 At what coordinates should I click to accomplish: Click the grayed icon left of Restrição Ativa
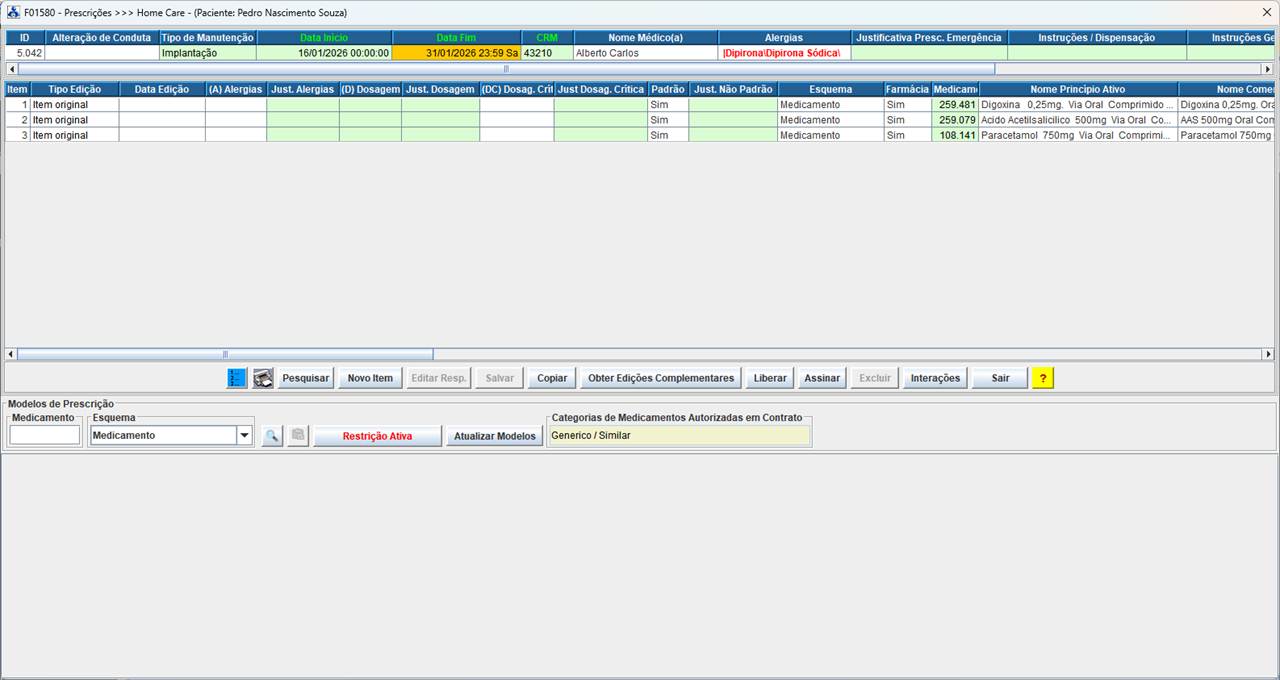pos(298,436)
